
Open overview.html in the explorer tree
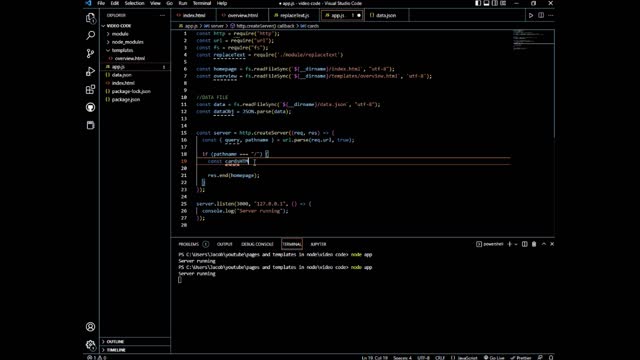(135, 58)
